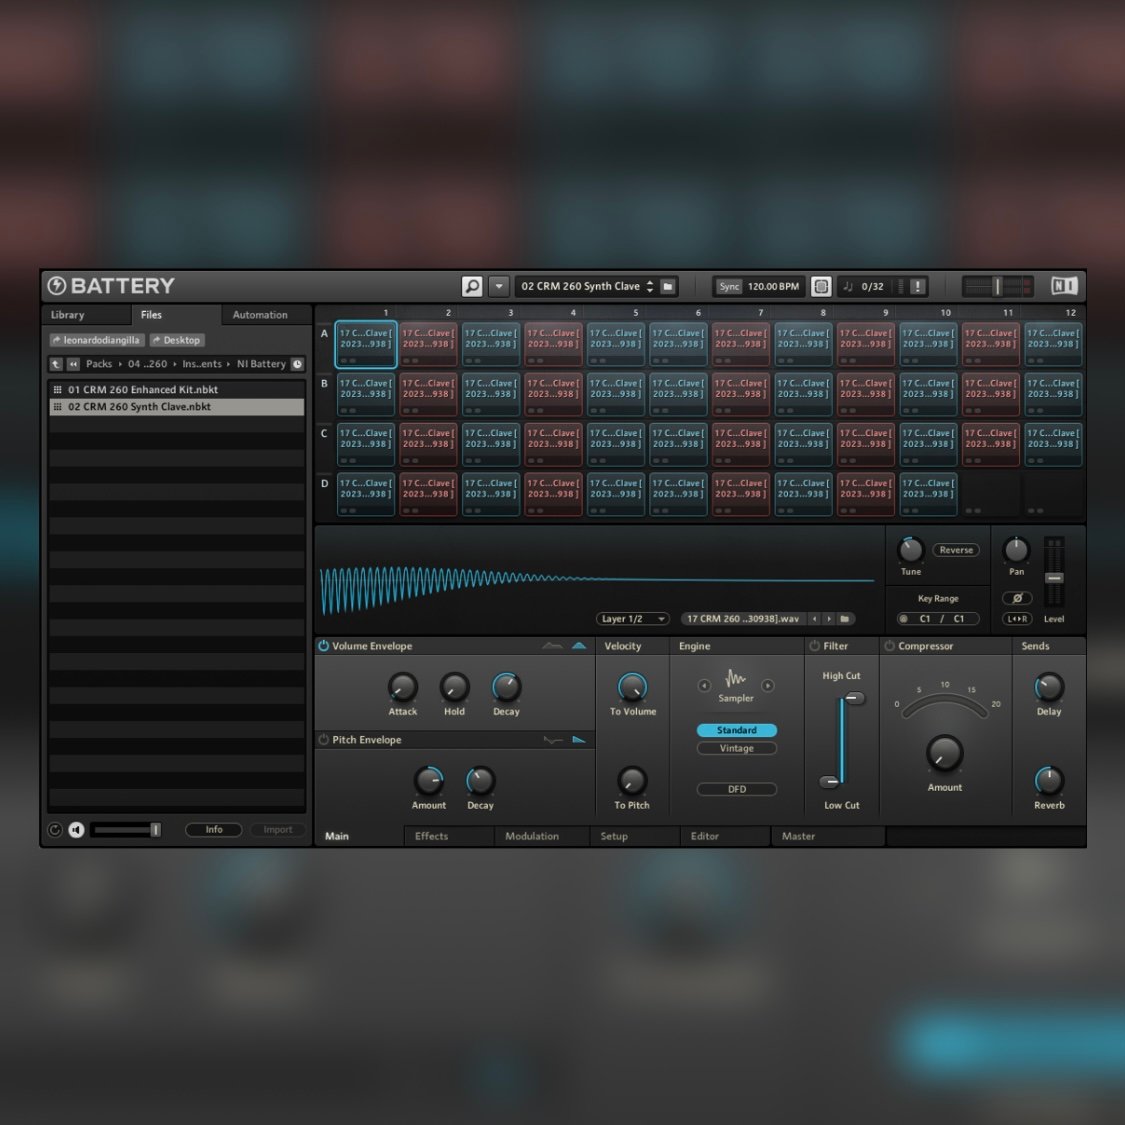Expand path arrow after Ins..ents
This screenshot has height=1125, width=1125.
228,364
